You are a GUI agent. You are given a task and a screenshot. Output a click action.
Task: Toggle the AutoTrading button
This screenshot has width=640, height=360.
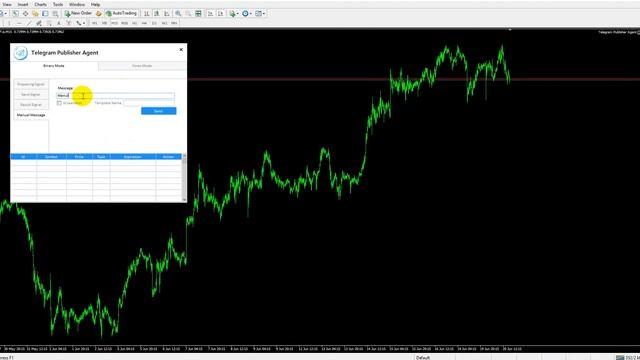coord(121,13)
